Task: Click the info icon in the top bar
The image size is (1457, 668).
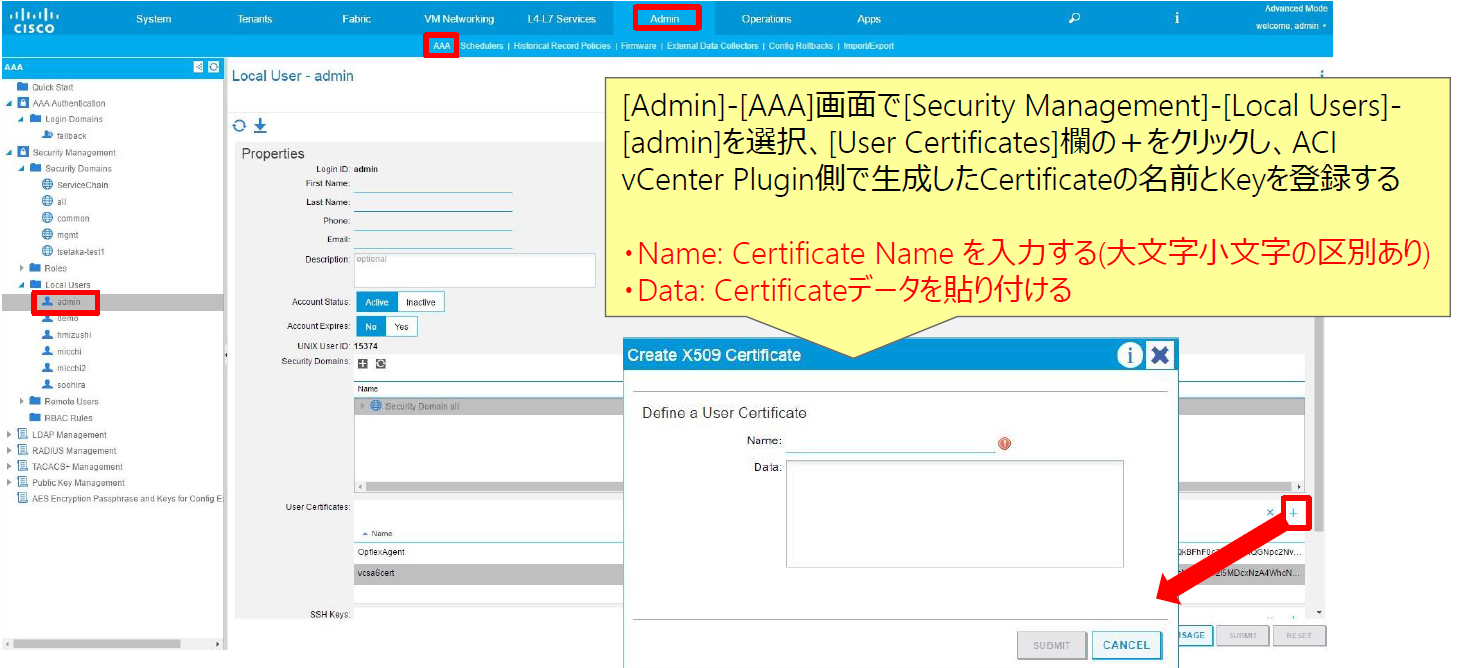Action: pos(1176,18)
